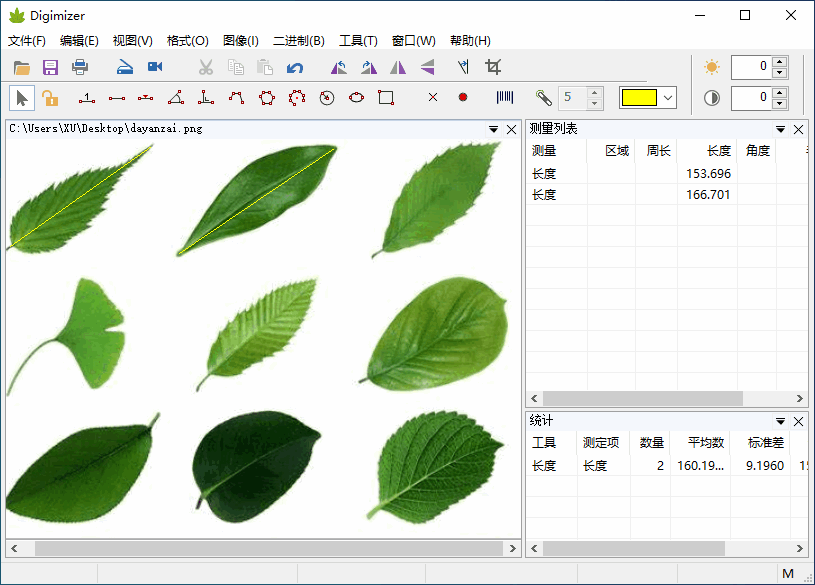This screenshot has width=815, height=585.
Task: Select the Rotate Left icon
Action: (x=338, y=67)
